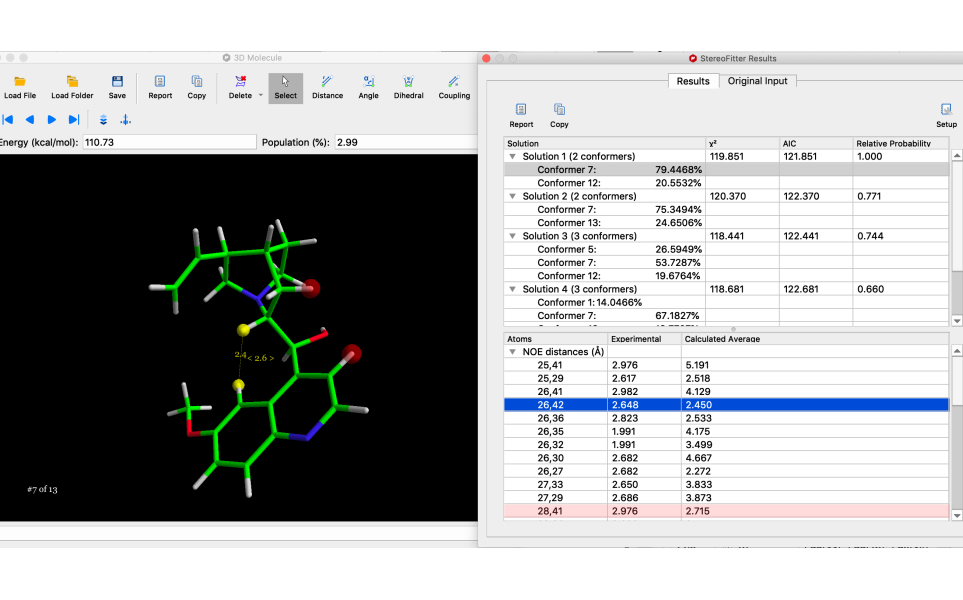This screenshot has width=963, height=600.
Task: Open Setup in StereoFitter Results
Action: [x=946, y=115]
